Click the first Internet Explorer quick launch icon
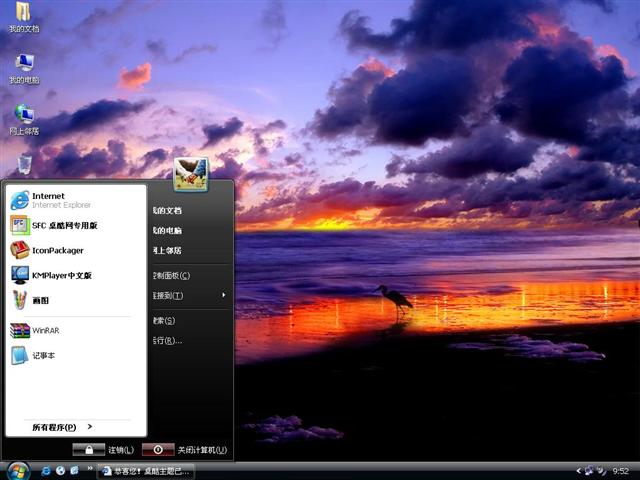The image size is (640, 480). [46, 471]
